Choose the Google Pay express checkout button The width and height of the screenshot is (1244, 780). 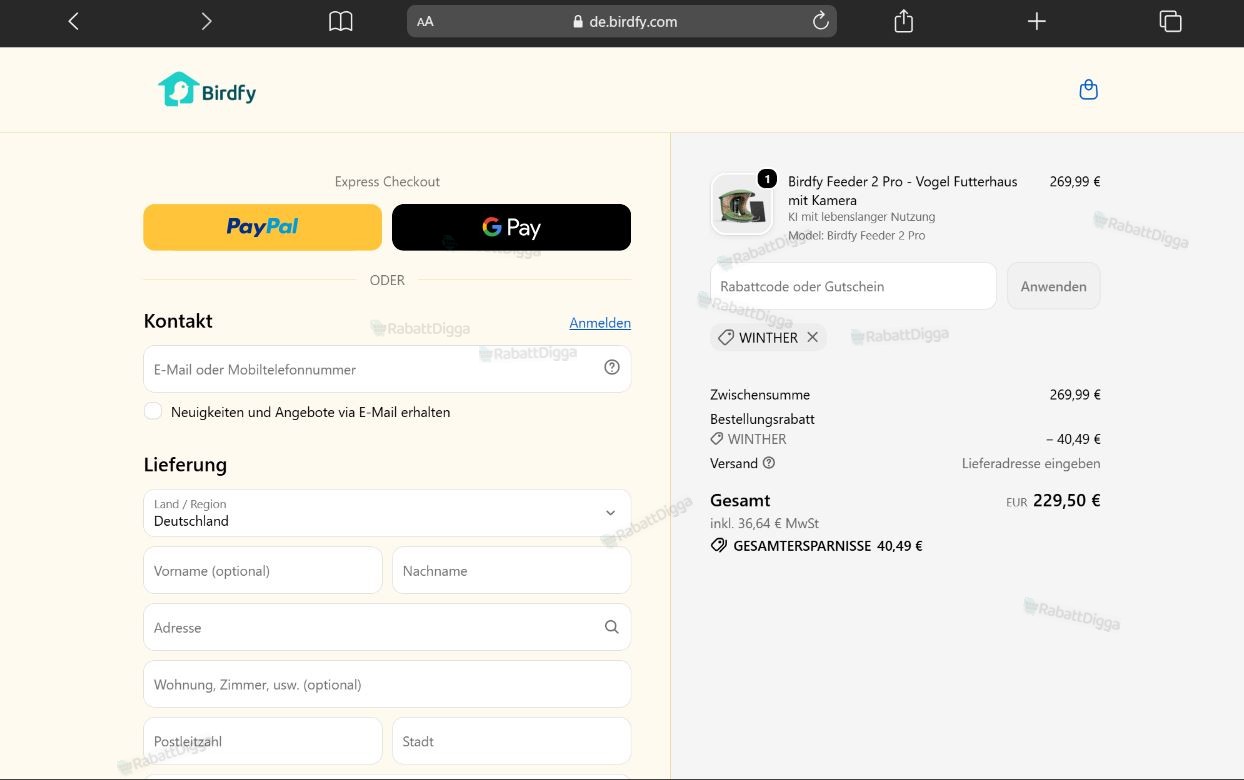pos(511,227)
